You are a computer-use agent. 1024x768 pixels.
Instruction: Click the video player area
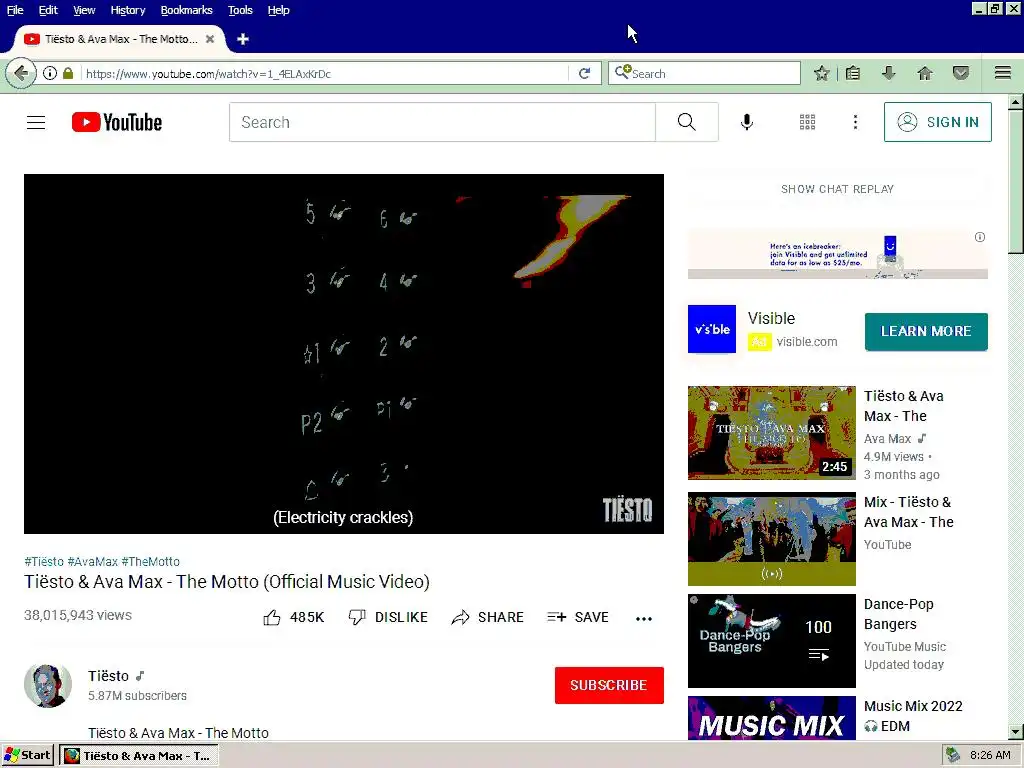tap(344, 353)
